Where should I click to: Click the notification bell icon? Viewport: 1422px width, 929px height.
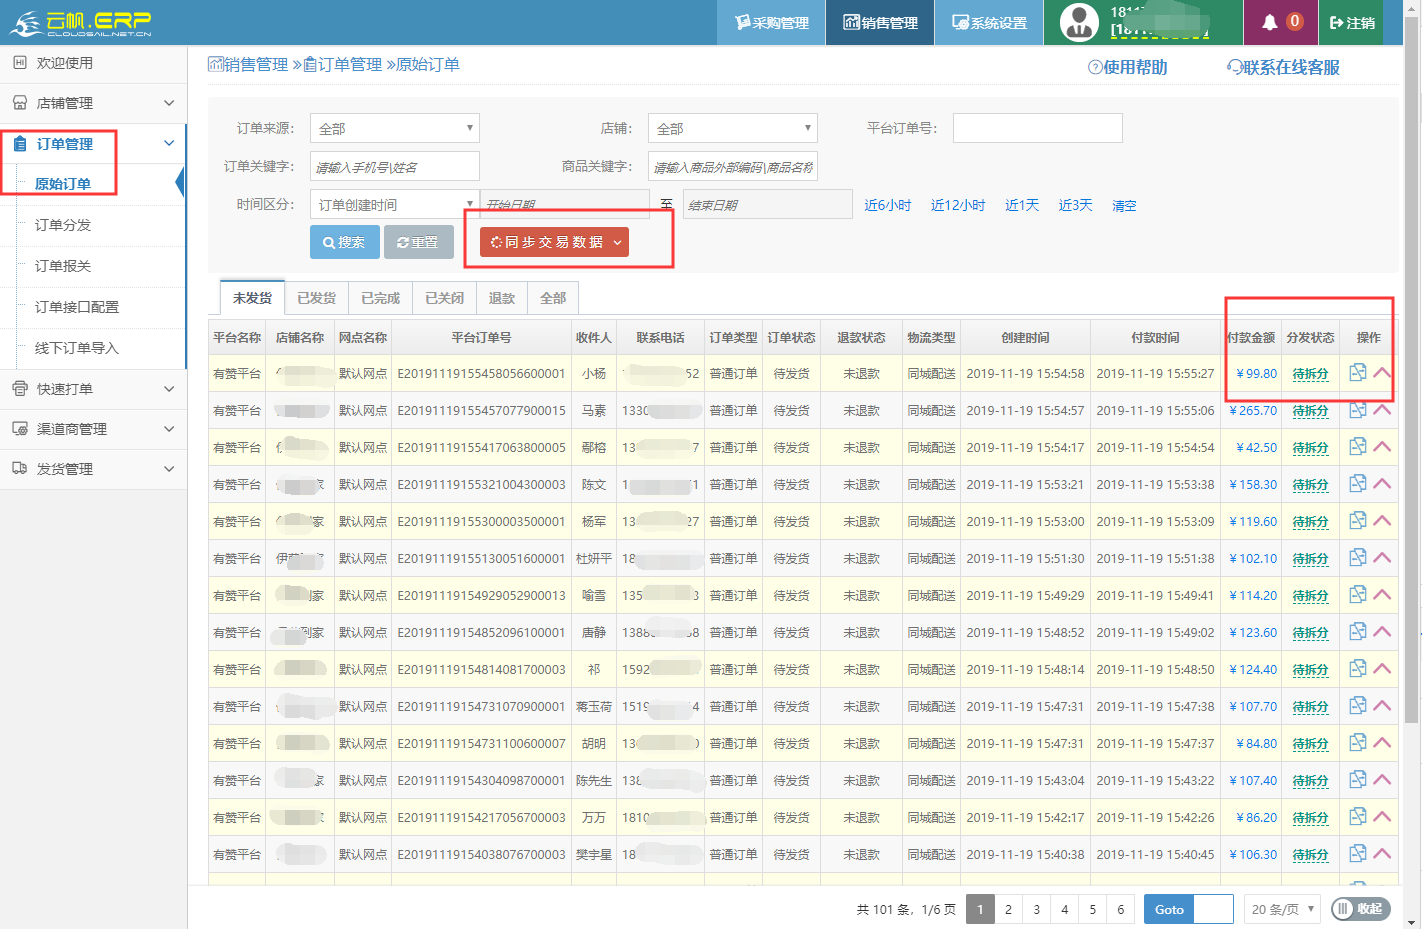click(x=1270, y=22)
